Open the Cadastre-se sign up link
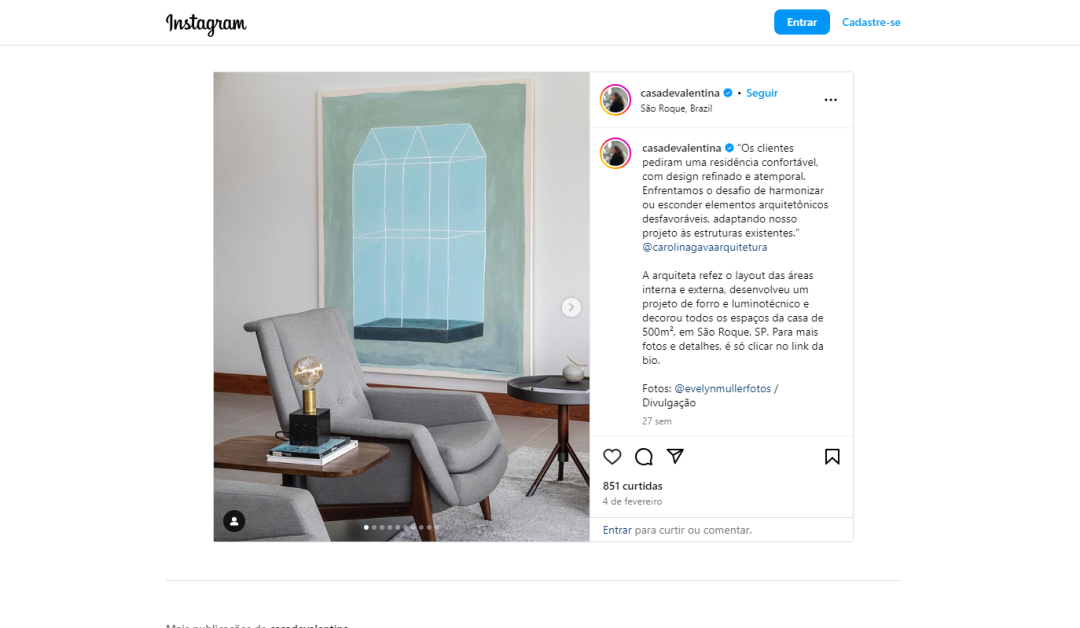 click(x=871, y=22)
